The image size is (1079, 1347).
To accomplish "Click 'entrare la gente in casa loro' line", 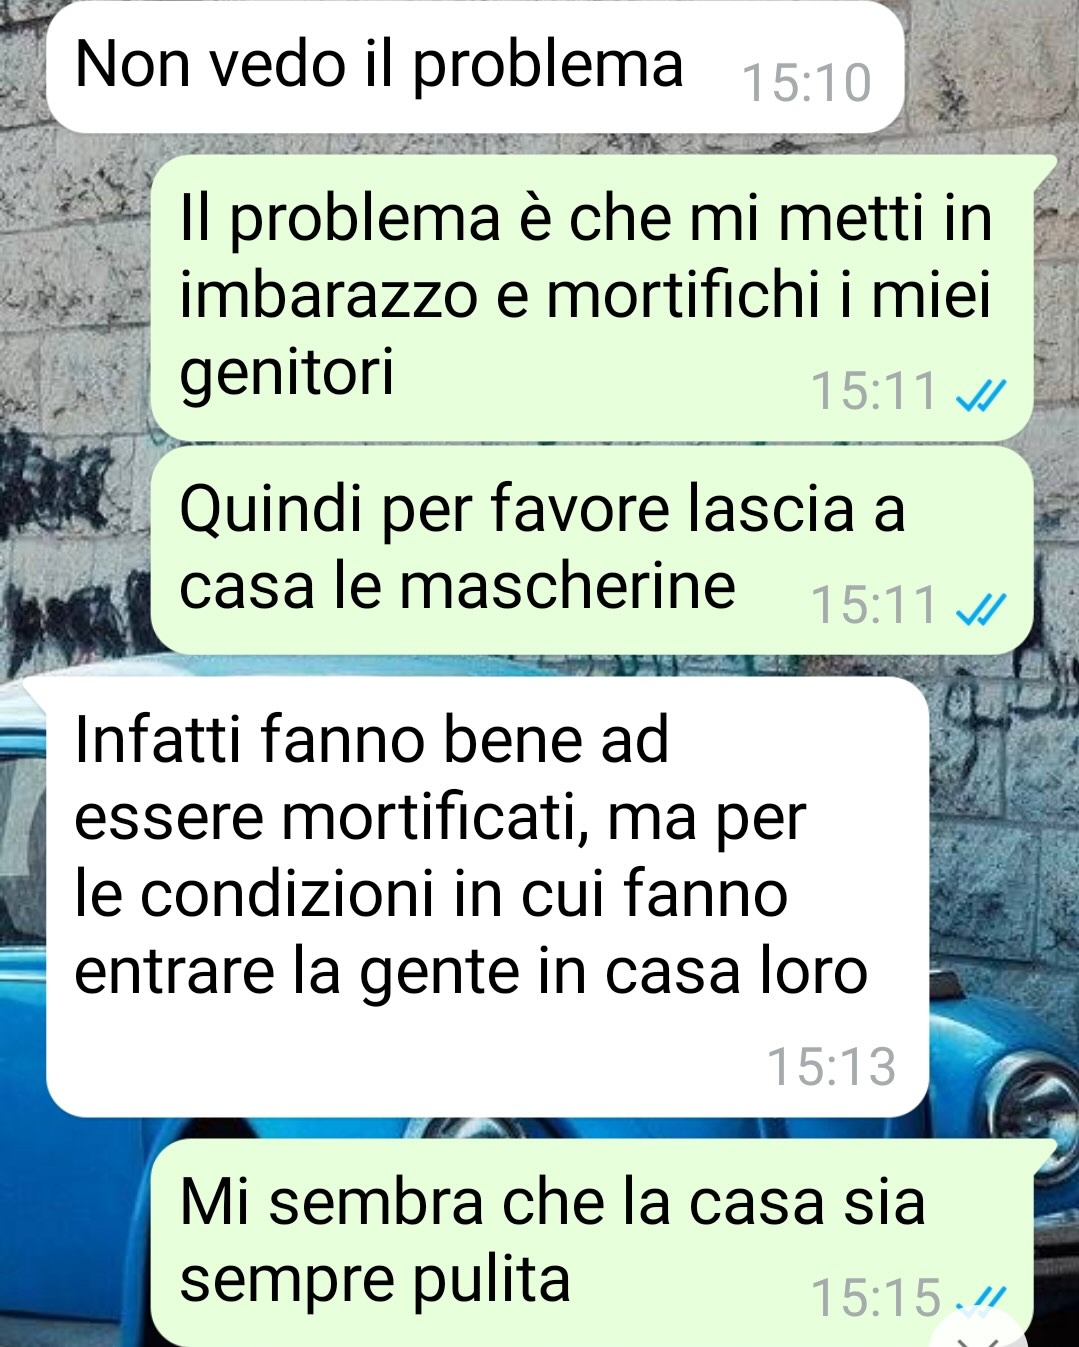I will point(471,973).
